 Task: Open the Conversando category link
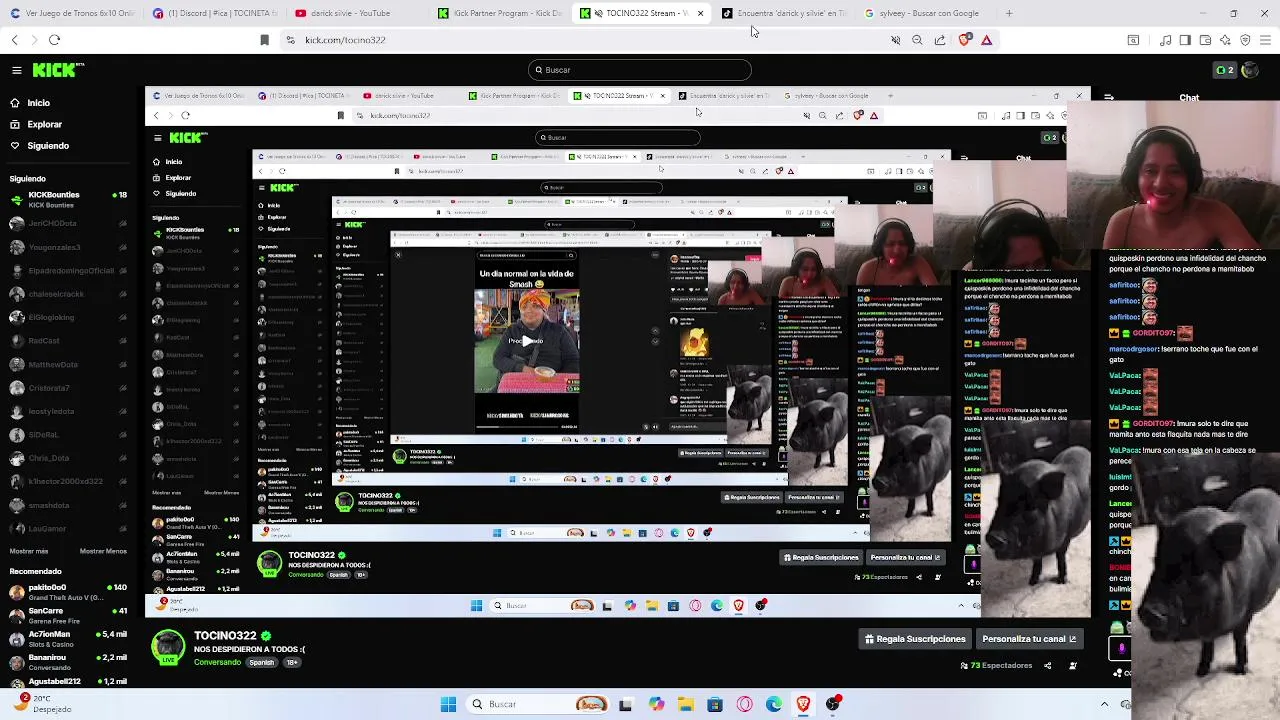[x=217, y=663]
